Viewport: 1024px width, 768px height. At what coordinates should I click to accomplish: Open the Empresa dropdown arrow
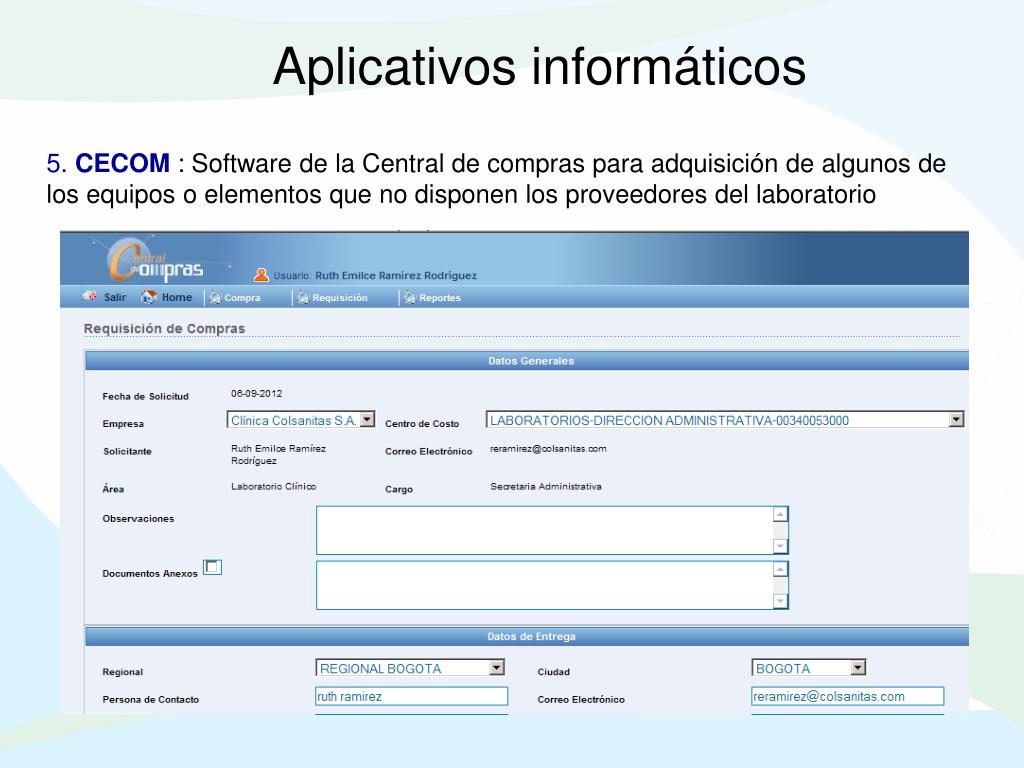(368, 419)
